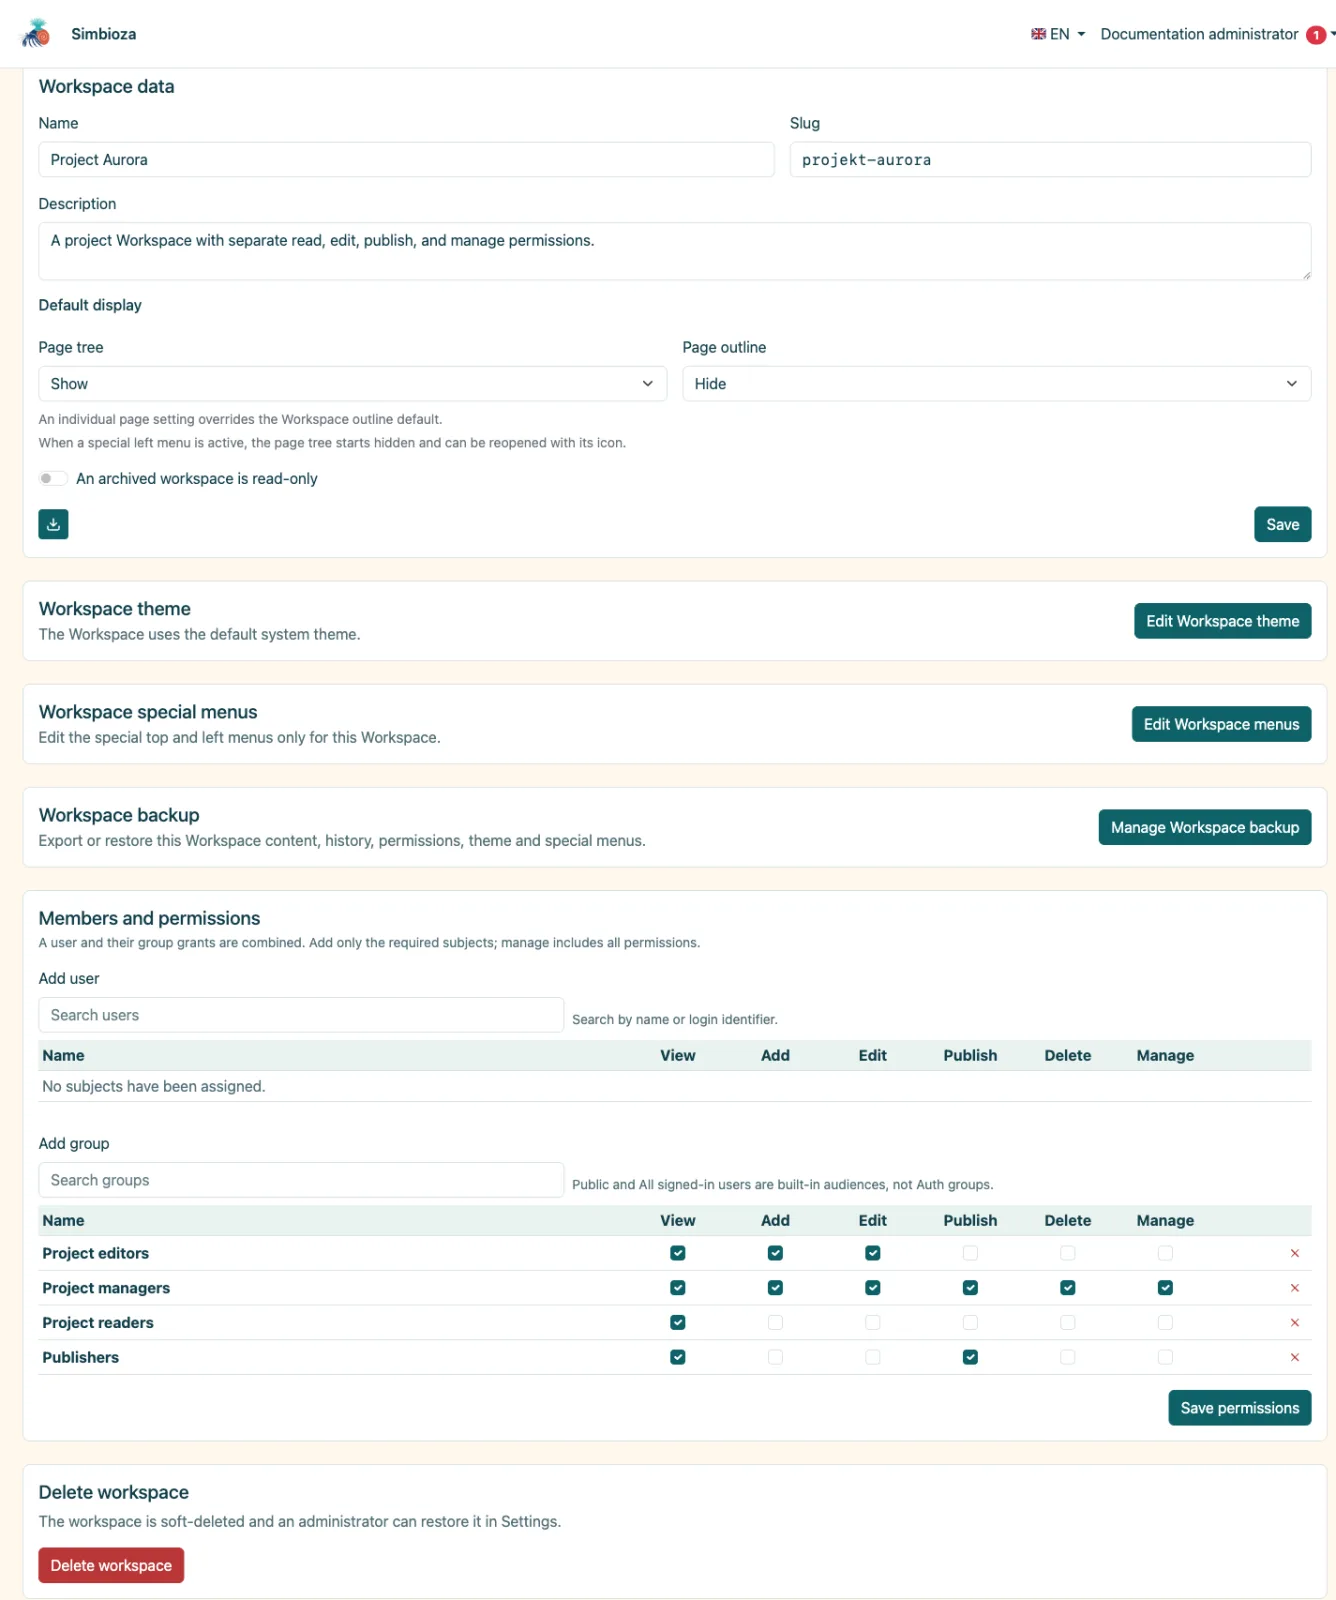Open the Page tree dropdown
This screenshot has width=1336, height=1600.
coord(352,384)
